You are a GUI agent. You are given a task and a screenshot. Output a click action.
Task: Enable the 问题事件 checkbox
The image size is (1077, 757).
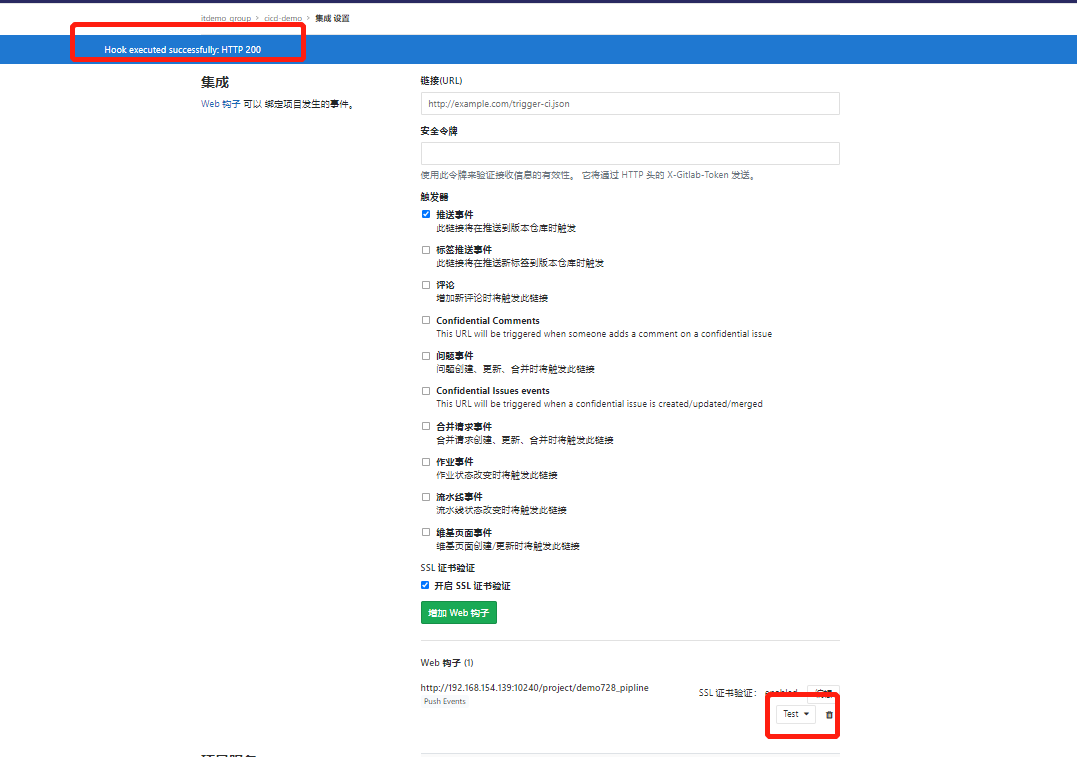426,356
